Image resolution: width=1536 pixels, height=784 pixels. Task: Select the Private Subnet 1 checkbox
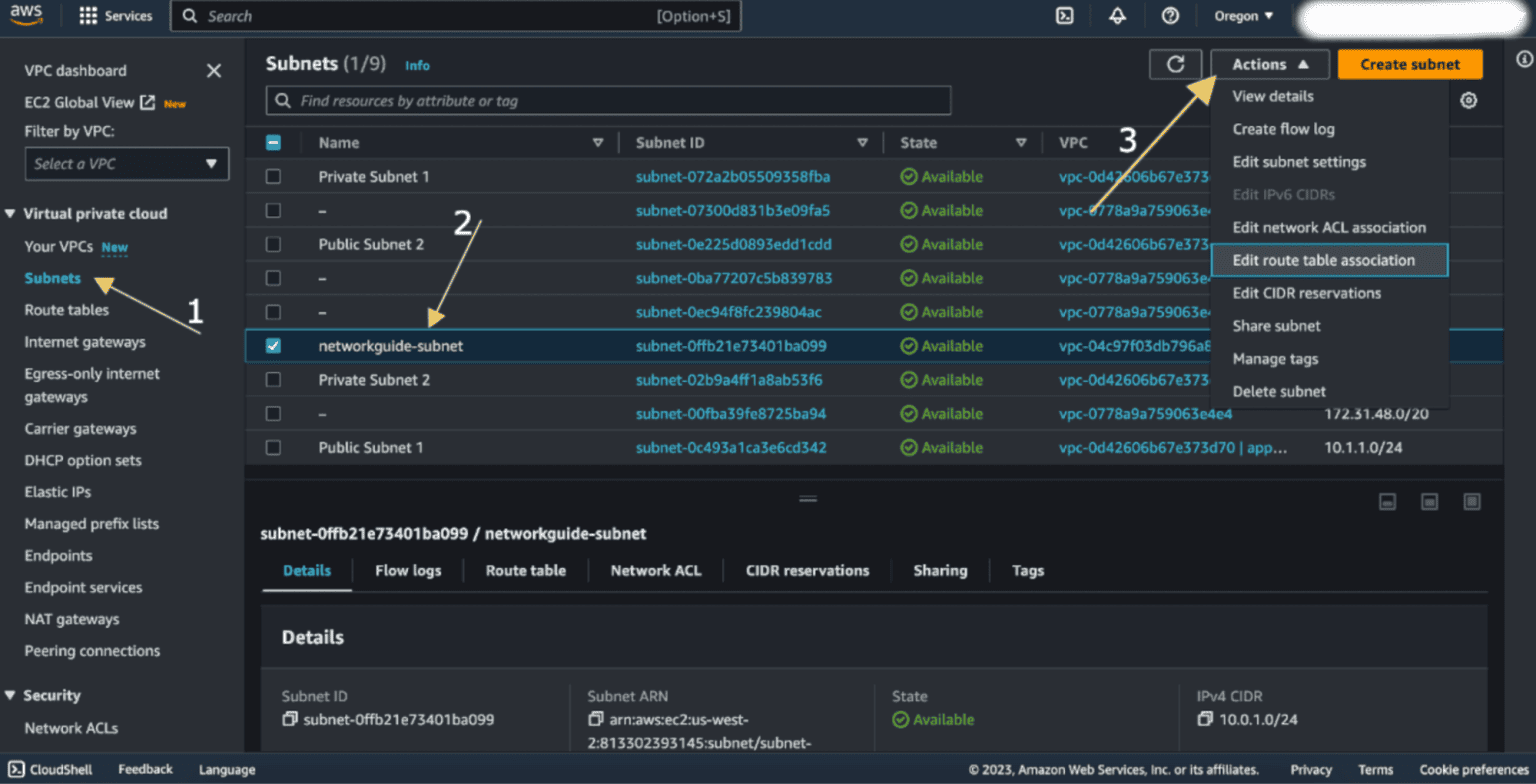pyautogui.click(x=273, y=177)
